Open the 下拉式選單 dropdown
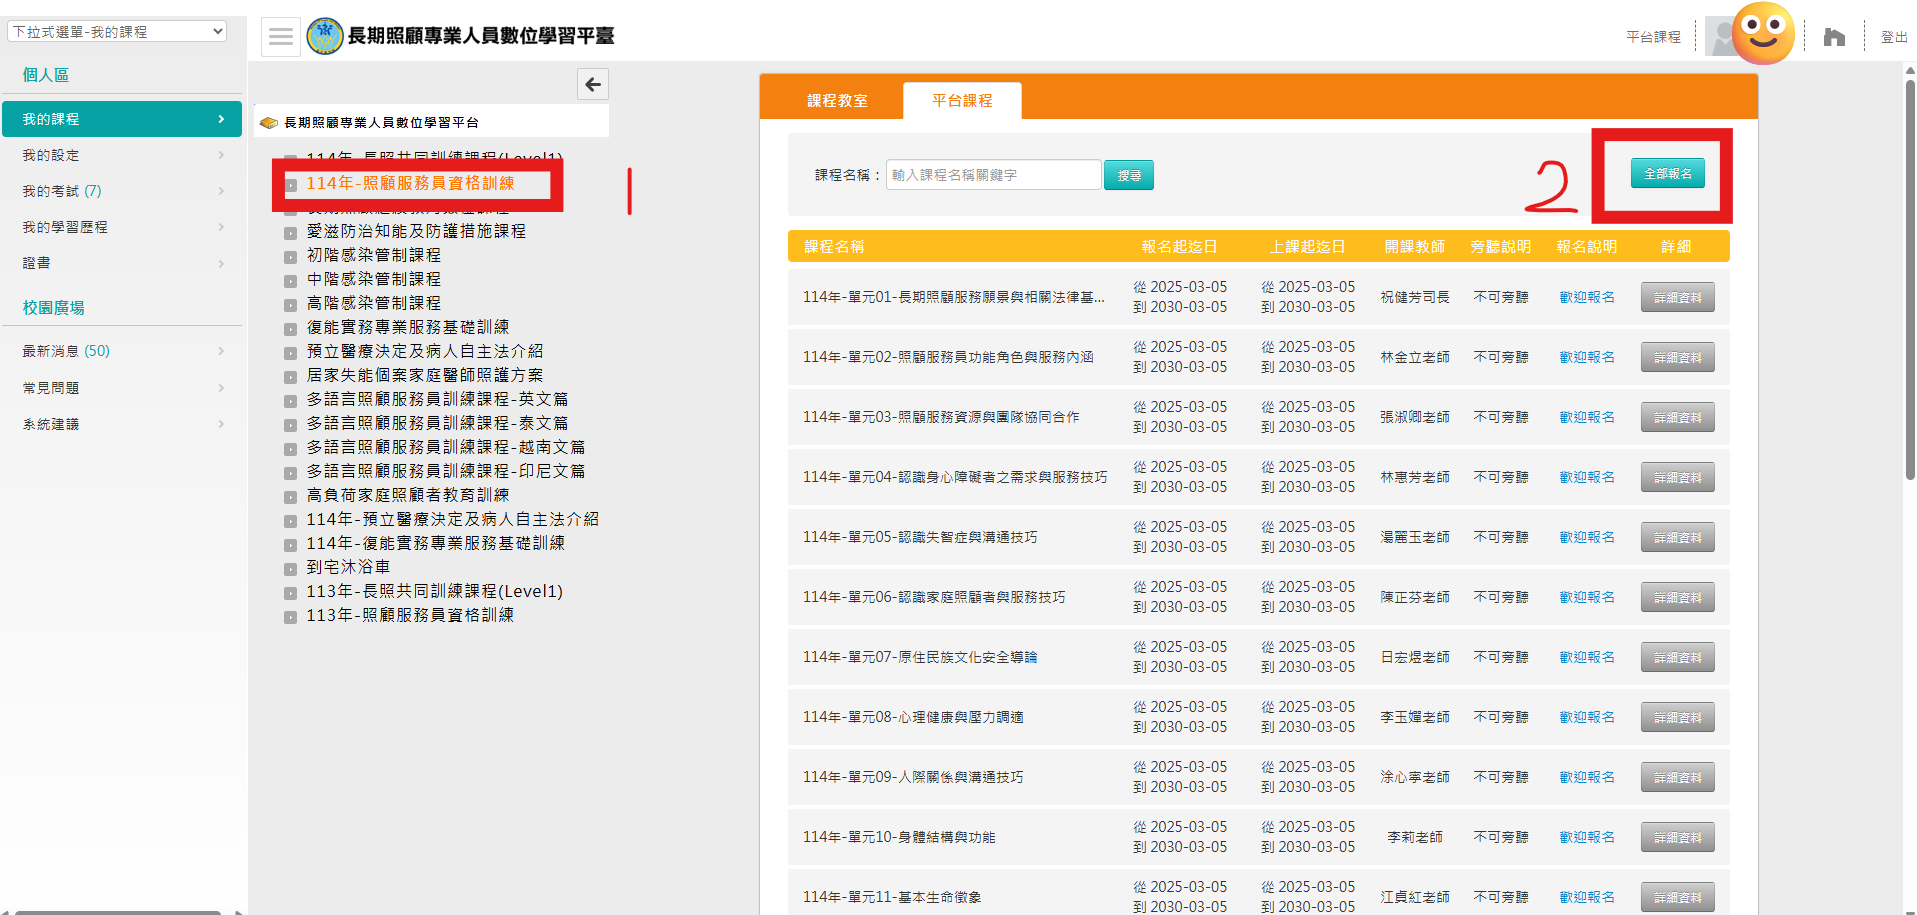The image size is (1917, 915). (117, 31)
